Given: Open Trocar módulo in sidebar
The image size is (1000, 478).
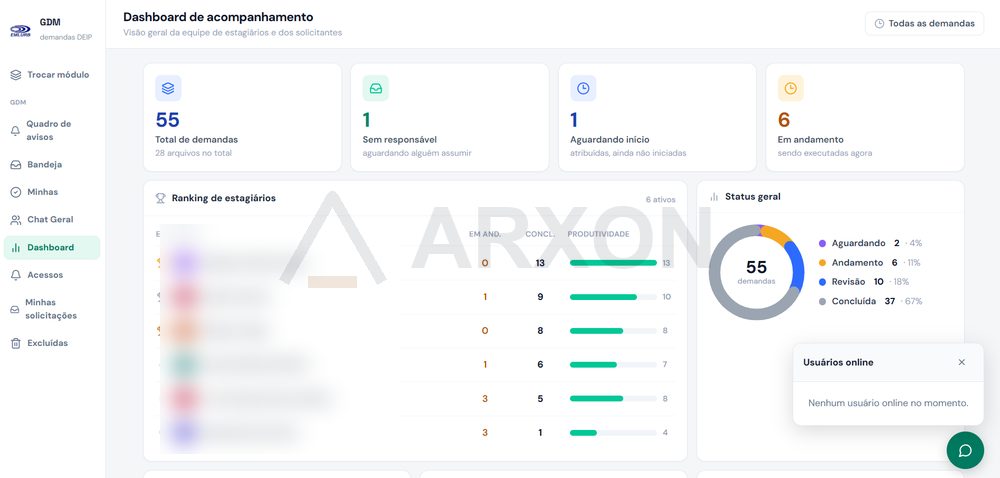Looking at the screenshot, I should point(52,75).
